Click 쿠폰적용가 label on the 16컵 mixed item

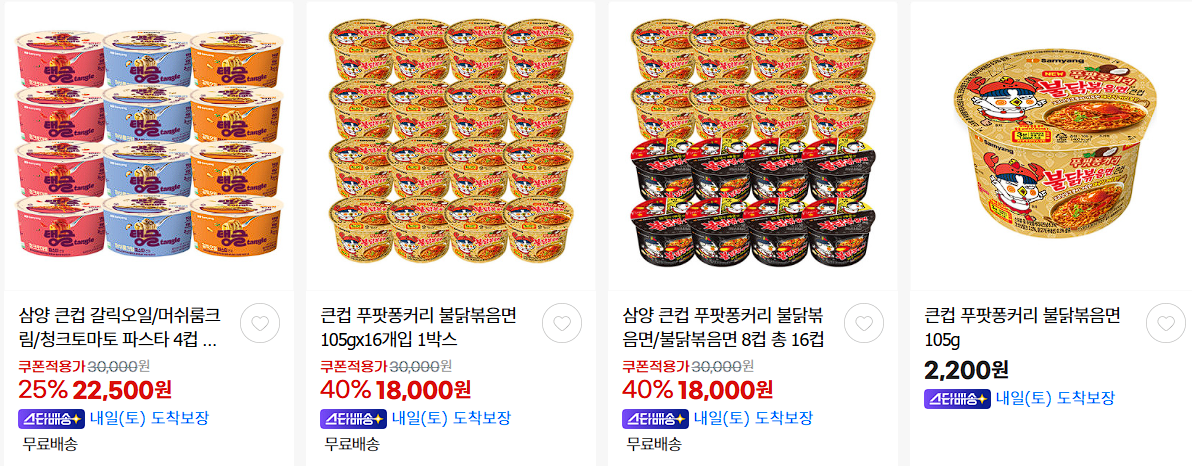coord(655,365)
